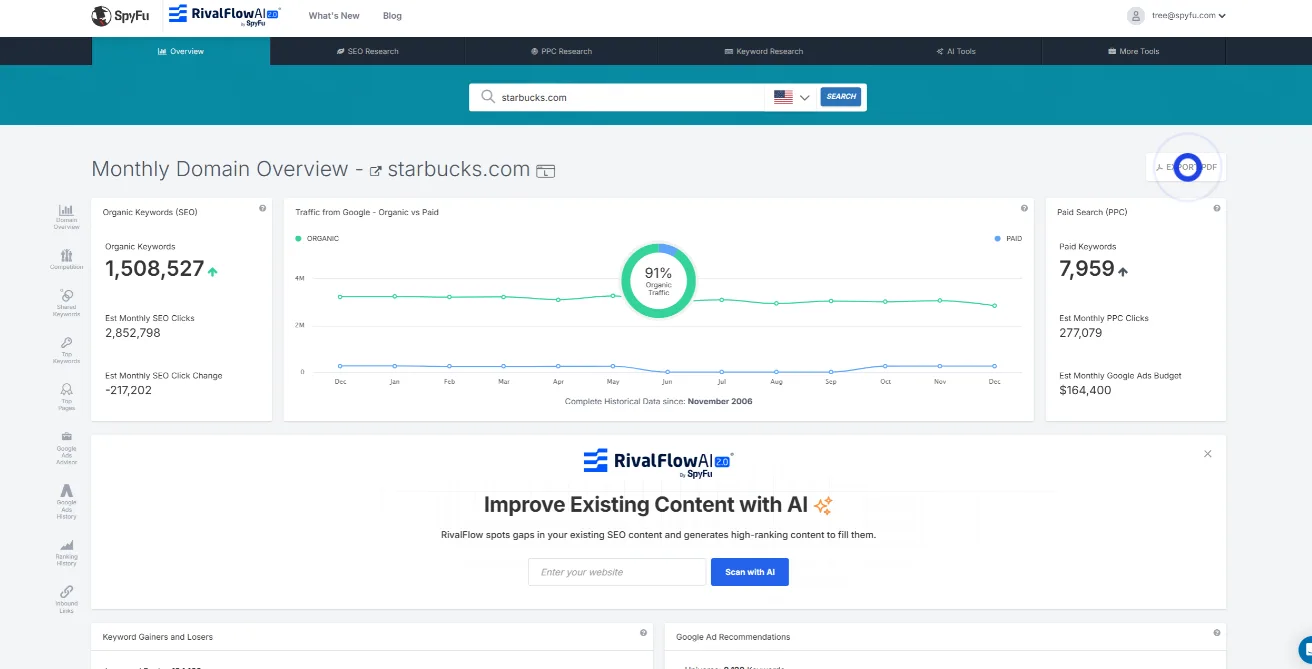Click the starbucks.com domain heading link
This screenshot has height=669, width=1312.
pyautogui.click(x=459, y=170)
